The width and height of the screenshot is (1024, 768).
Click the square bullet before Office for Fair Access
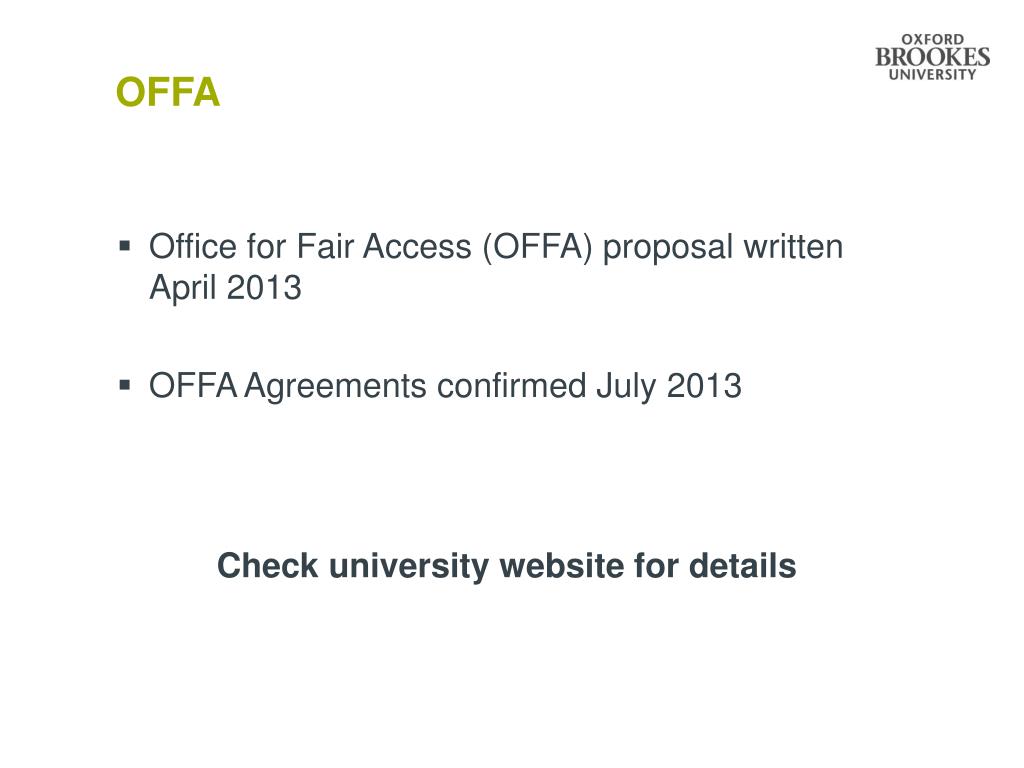125,246
